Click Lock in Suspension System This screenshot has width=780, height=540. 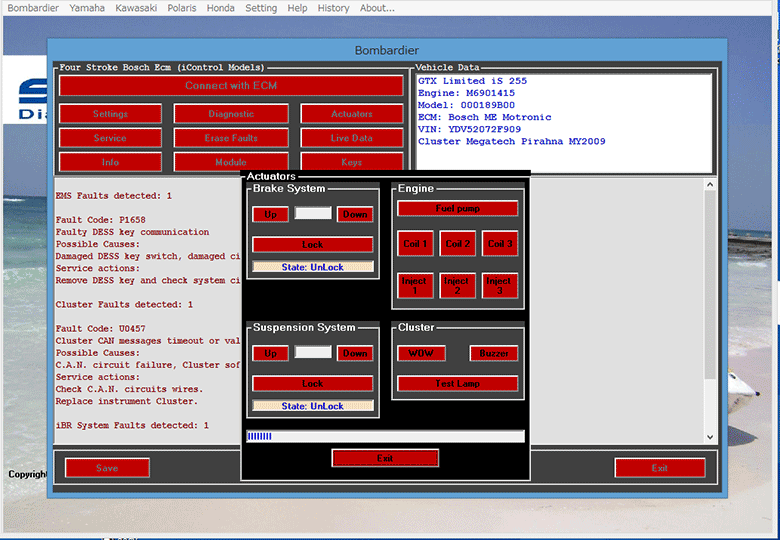[x=312, y=384]
